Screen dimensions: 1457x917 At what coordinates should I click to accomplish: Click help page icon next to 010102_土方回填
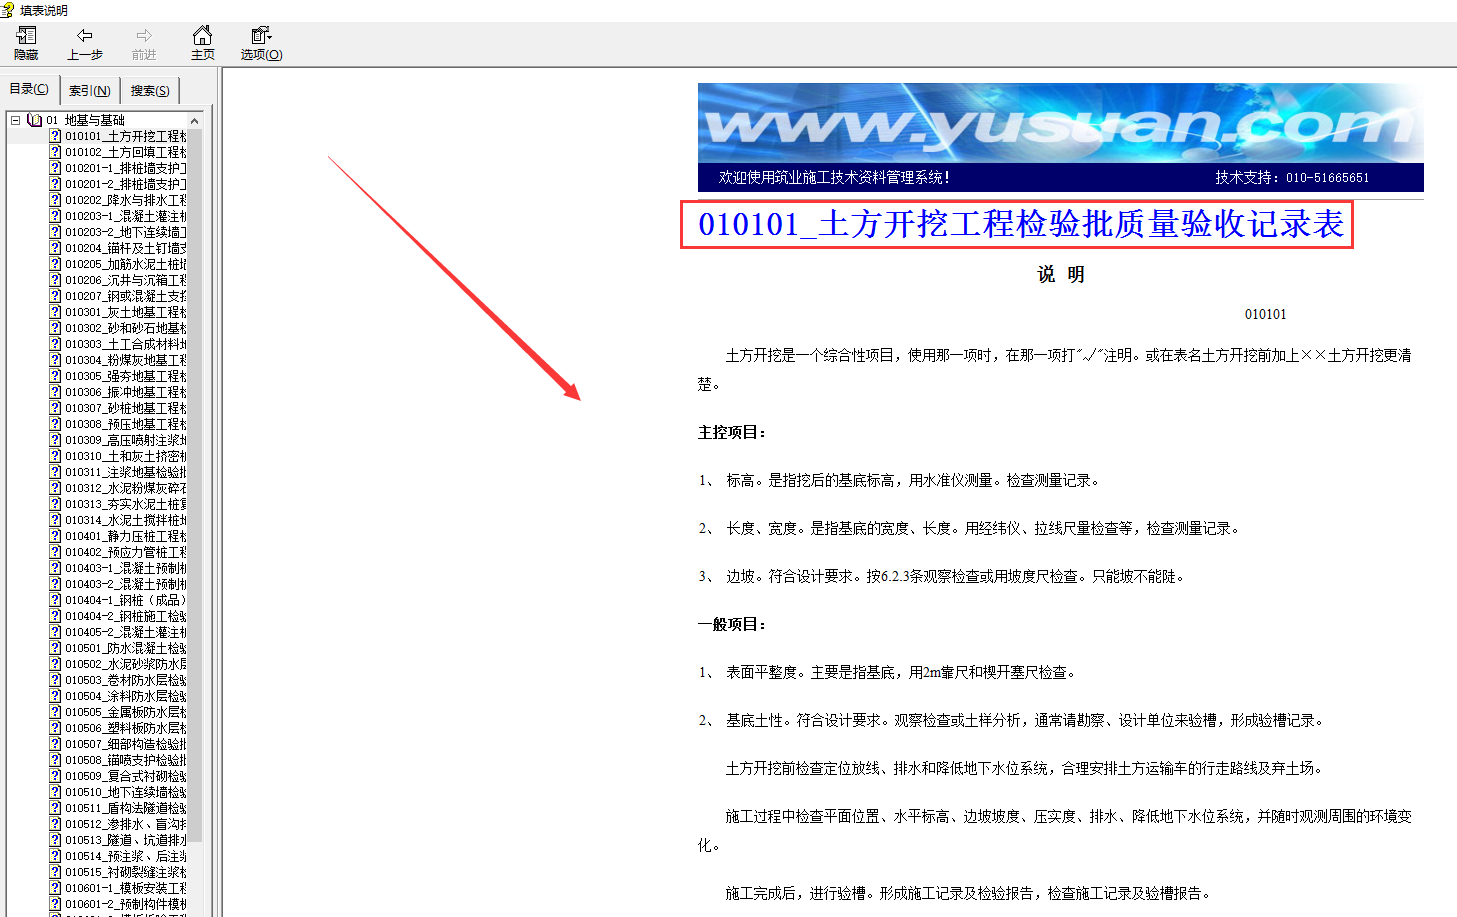click(55, 152)
